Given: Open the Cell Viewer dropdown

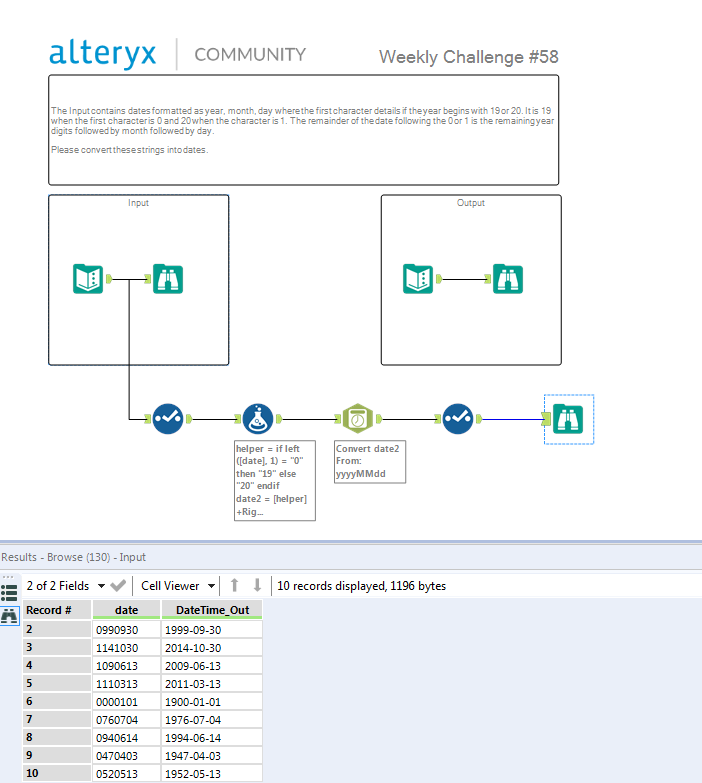Looking at the screenshot, I should point(178,586).
